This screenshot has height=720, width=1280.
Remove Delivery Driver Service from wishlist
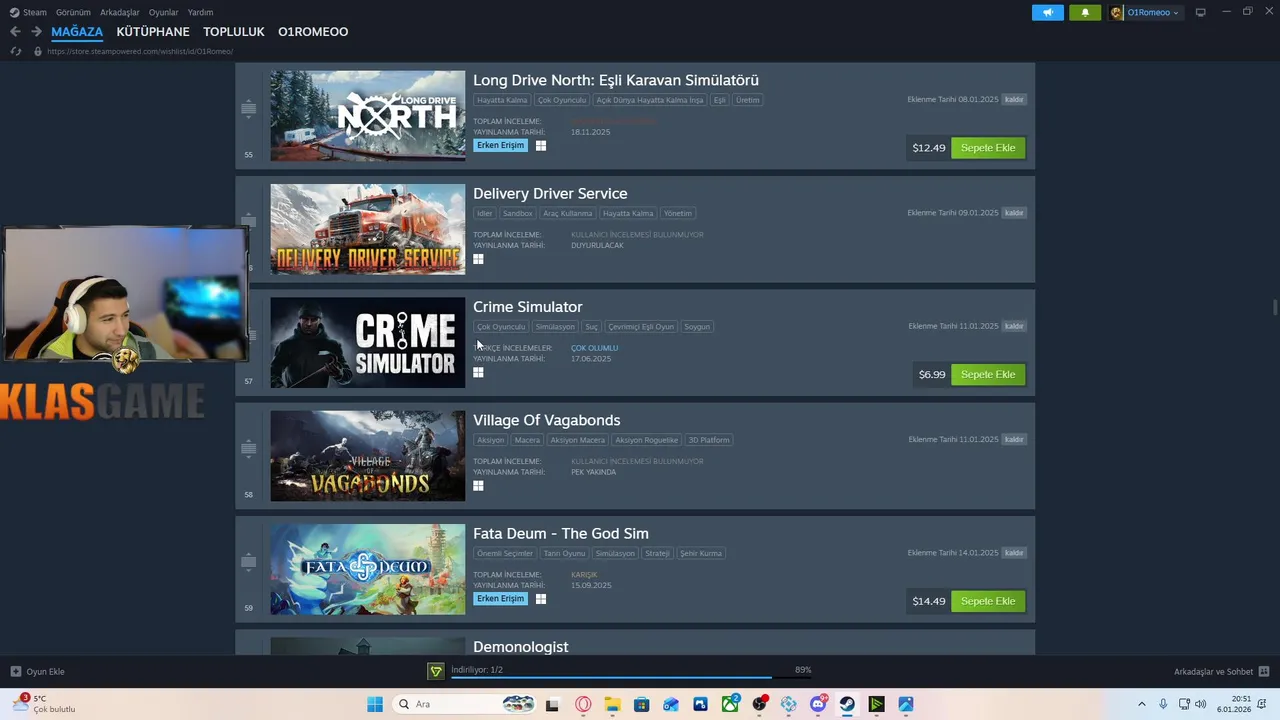tap(1014, 213)
